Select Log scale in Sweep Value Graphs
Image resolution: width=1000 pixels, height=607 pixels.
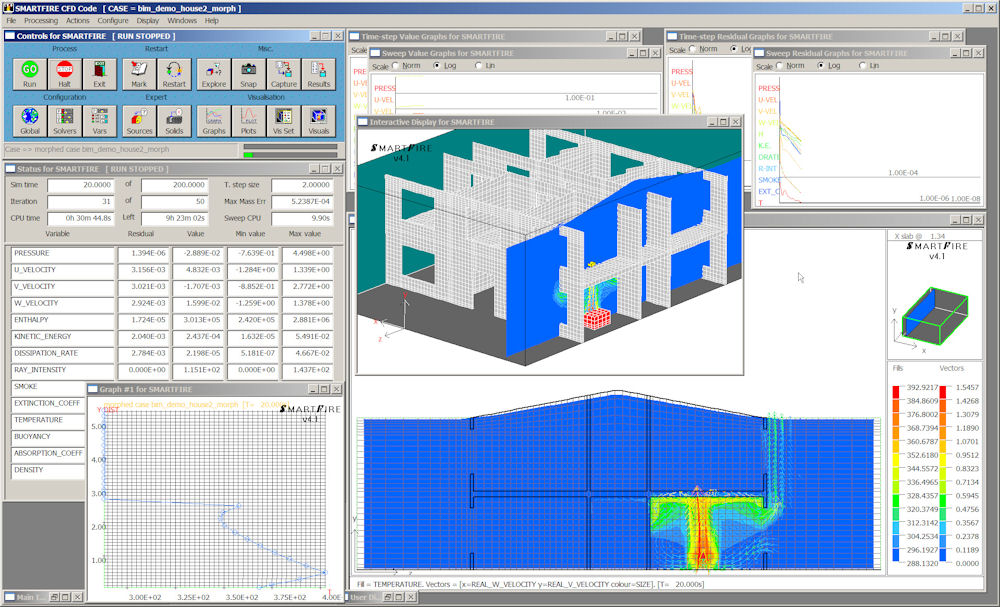[437, 66]
